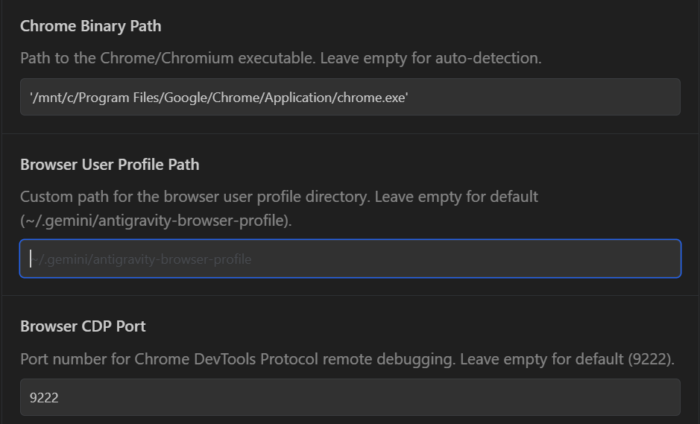
Task: Click the 9222 value in port field
Action: tap(44, 397)
